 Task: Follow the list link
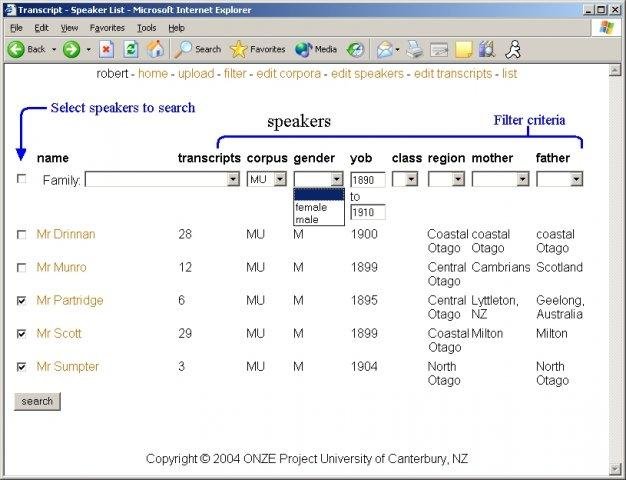coord(509,74)
